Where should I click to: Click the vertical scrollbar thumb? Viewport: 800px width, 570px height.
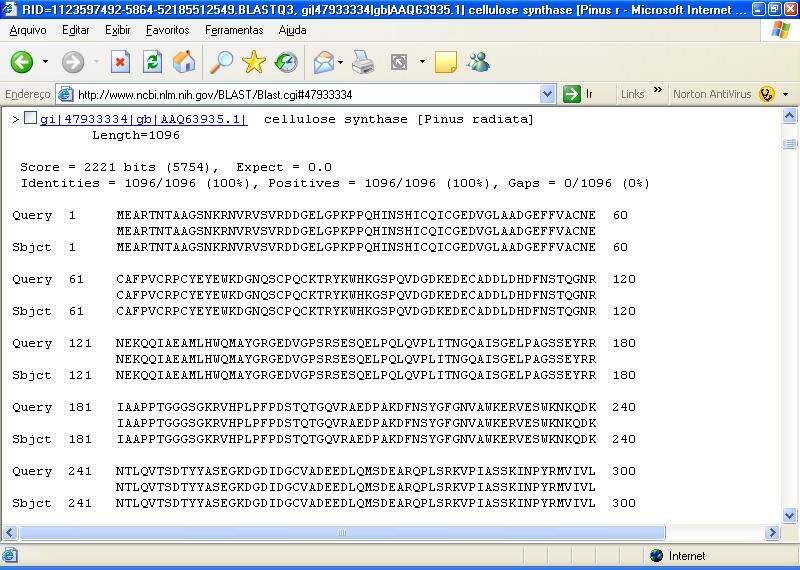click(x=789, y=143)
